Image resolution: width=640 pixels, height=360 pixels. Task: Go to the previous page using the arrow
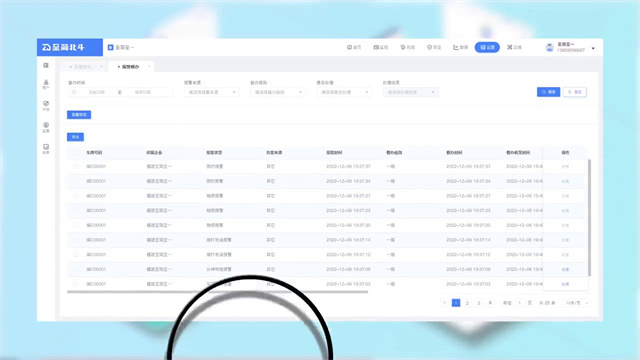coord(444,303)
